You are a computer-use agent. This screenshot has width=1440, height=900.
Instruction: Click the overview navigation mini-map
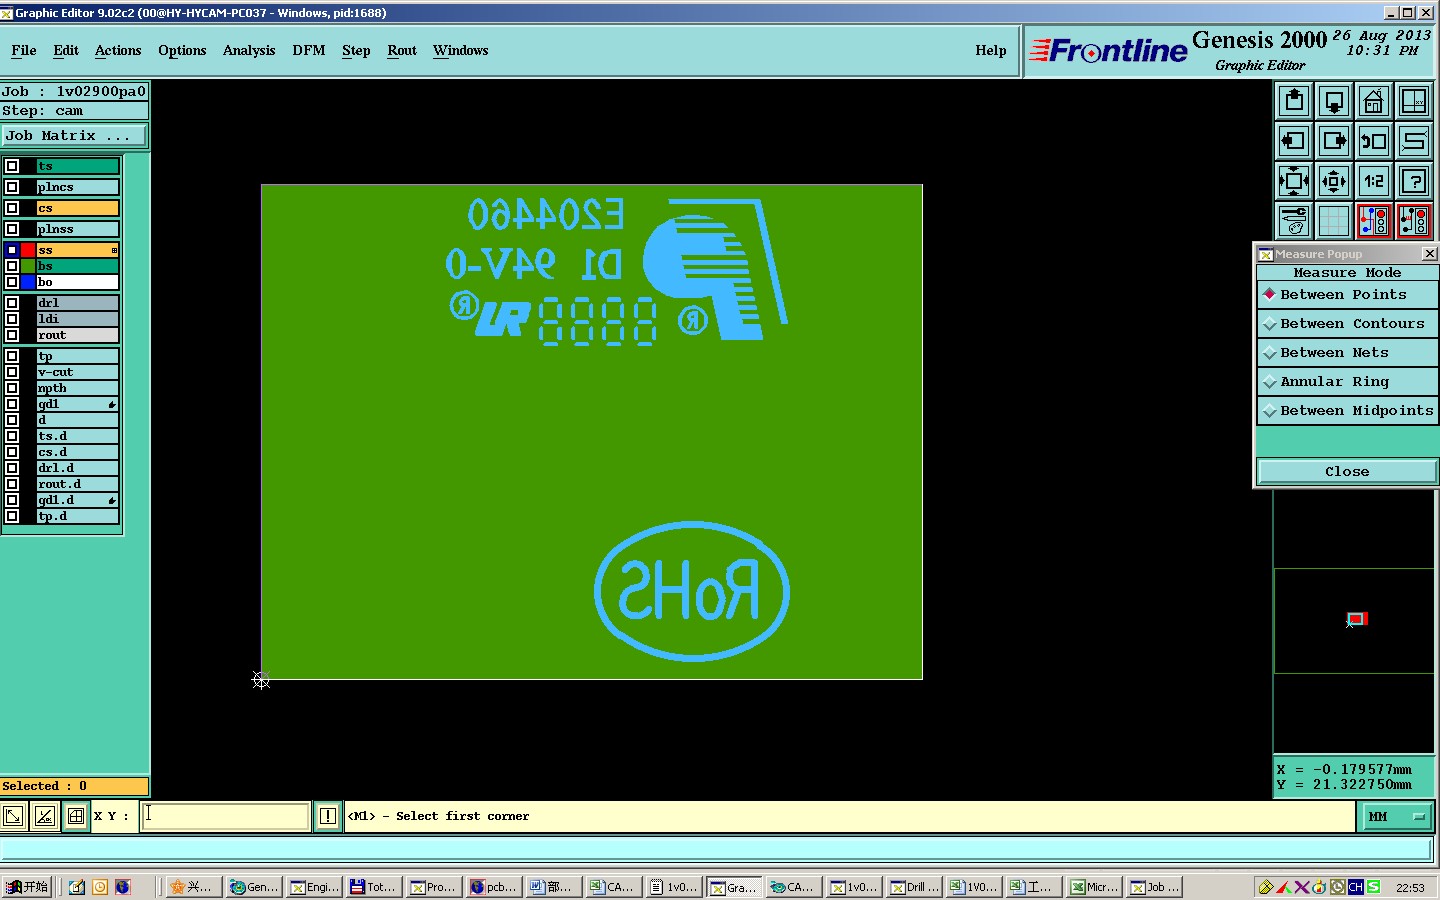click(x=1353, y=621)
